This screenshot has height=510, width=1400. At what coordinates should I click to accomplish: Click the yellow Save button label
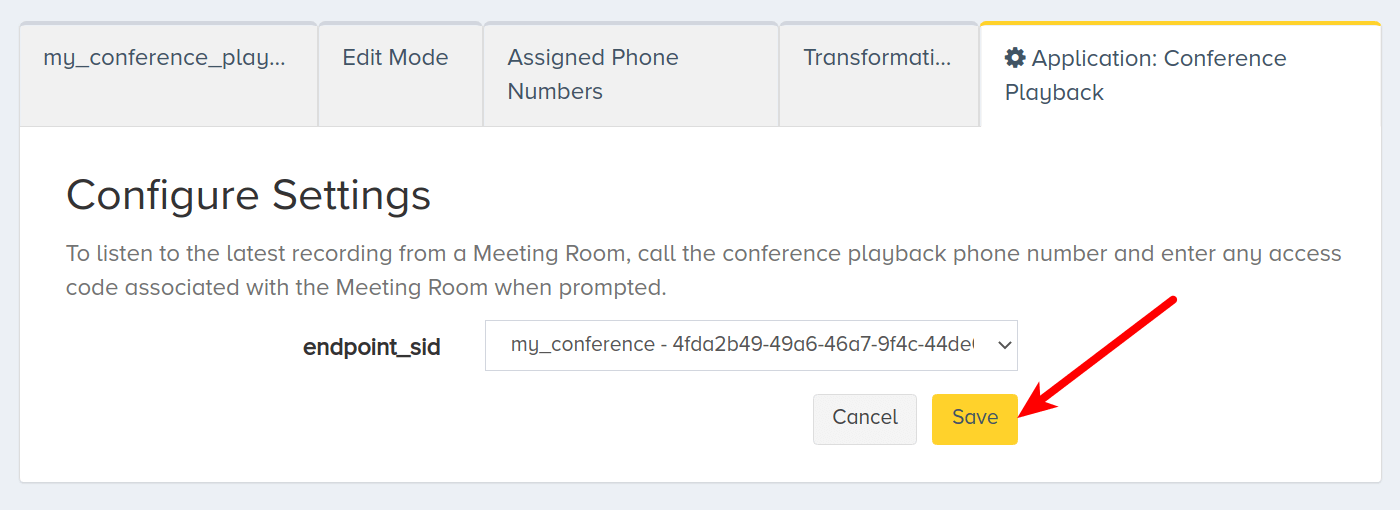[x=975, y=418]
